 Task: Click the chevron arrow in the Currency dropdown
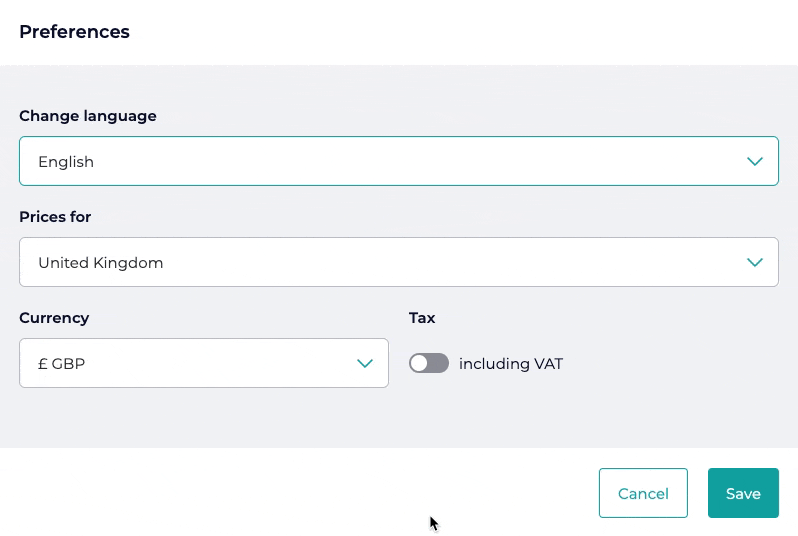pos(365,364)
